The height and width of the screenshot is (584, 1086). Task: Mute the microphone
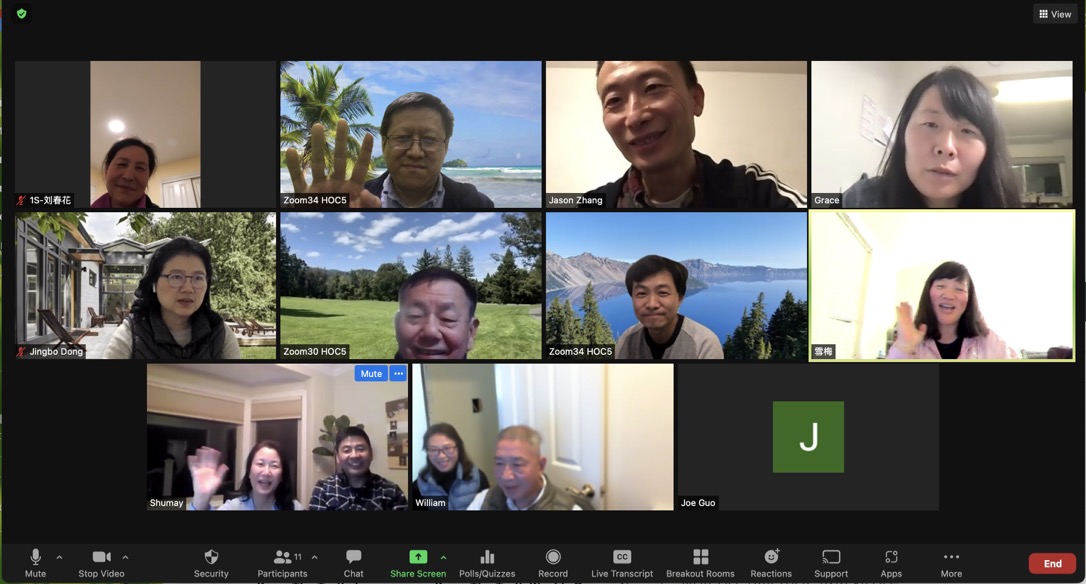pyautogui.click(x=35, y=558)
